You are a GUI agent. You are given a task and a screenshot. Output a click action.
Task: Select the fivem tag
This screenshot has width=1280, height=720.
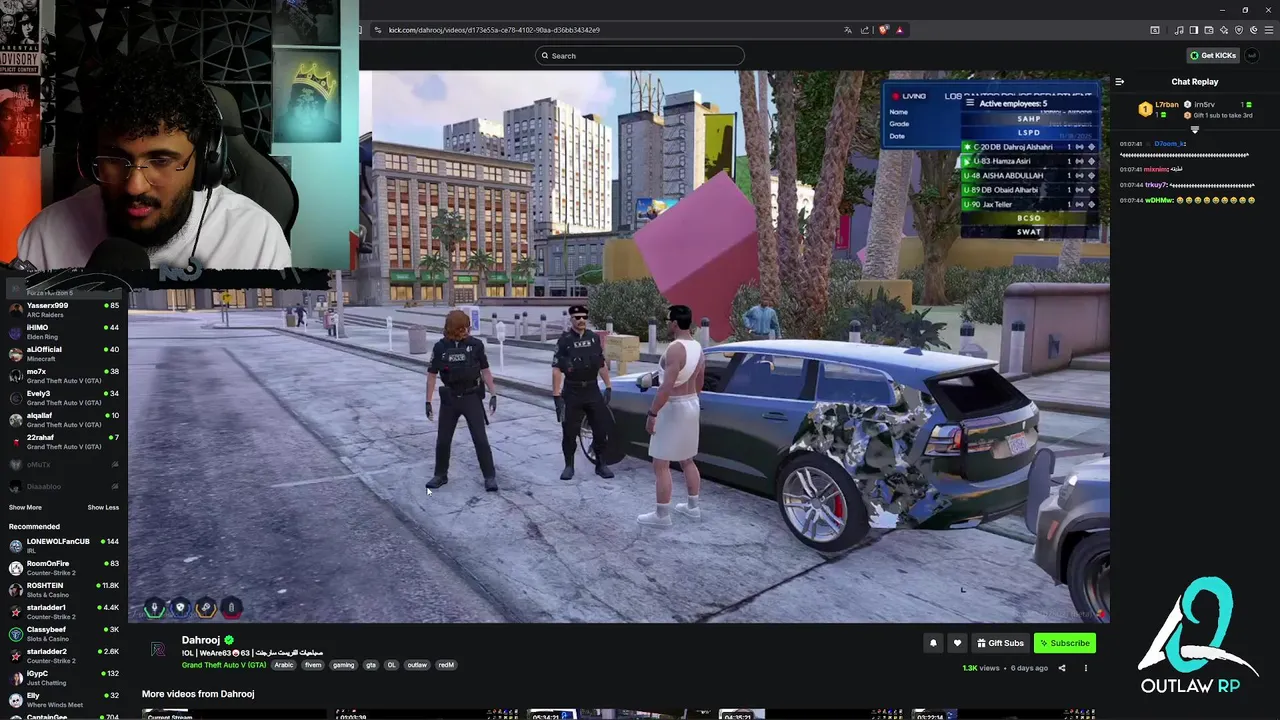[x=313, y=665]
